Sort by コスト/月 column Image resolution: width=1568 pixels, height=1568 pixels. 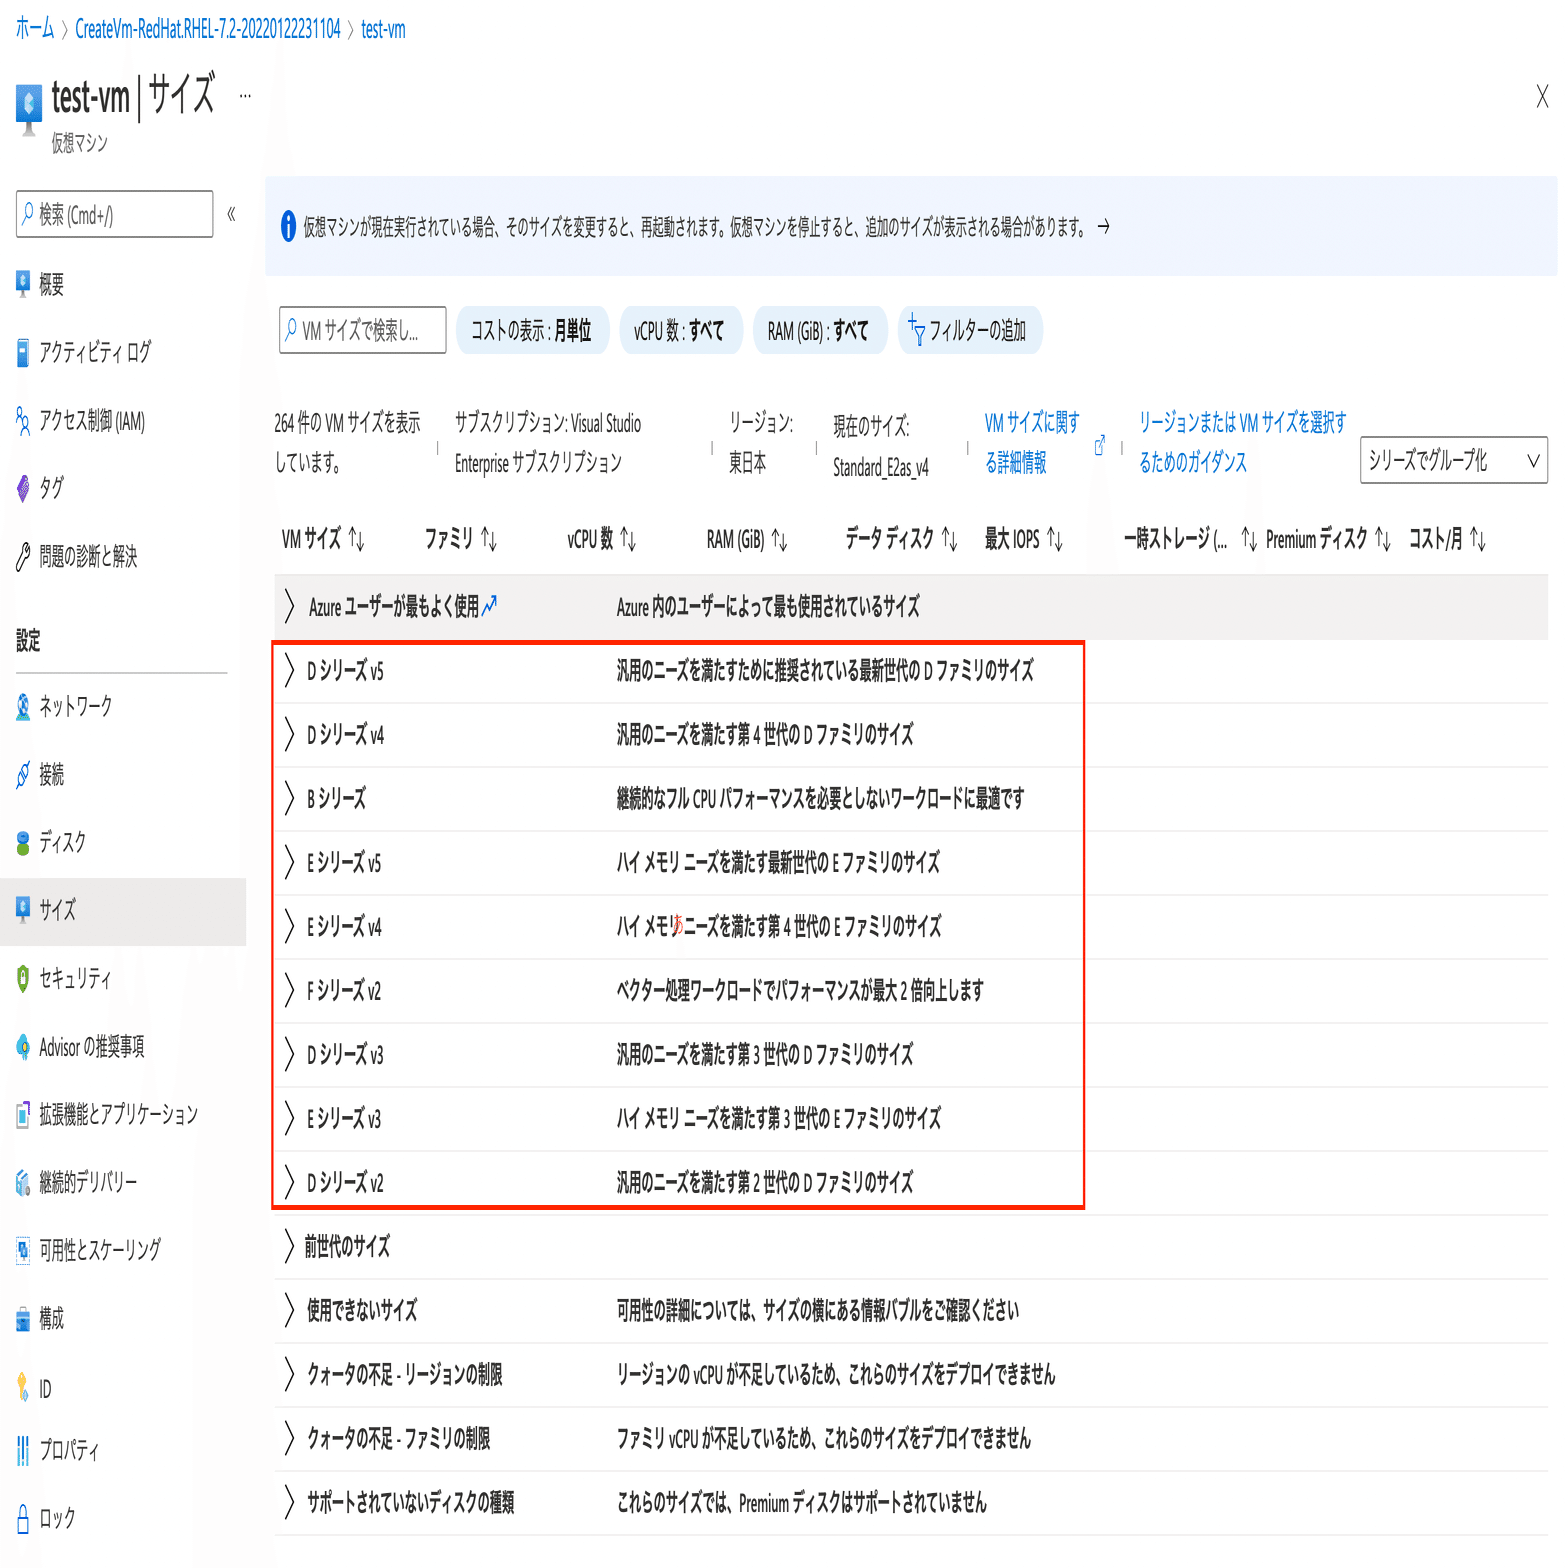1447,540
